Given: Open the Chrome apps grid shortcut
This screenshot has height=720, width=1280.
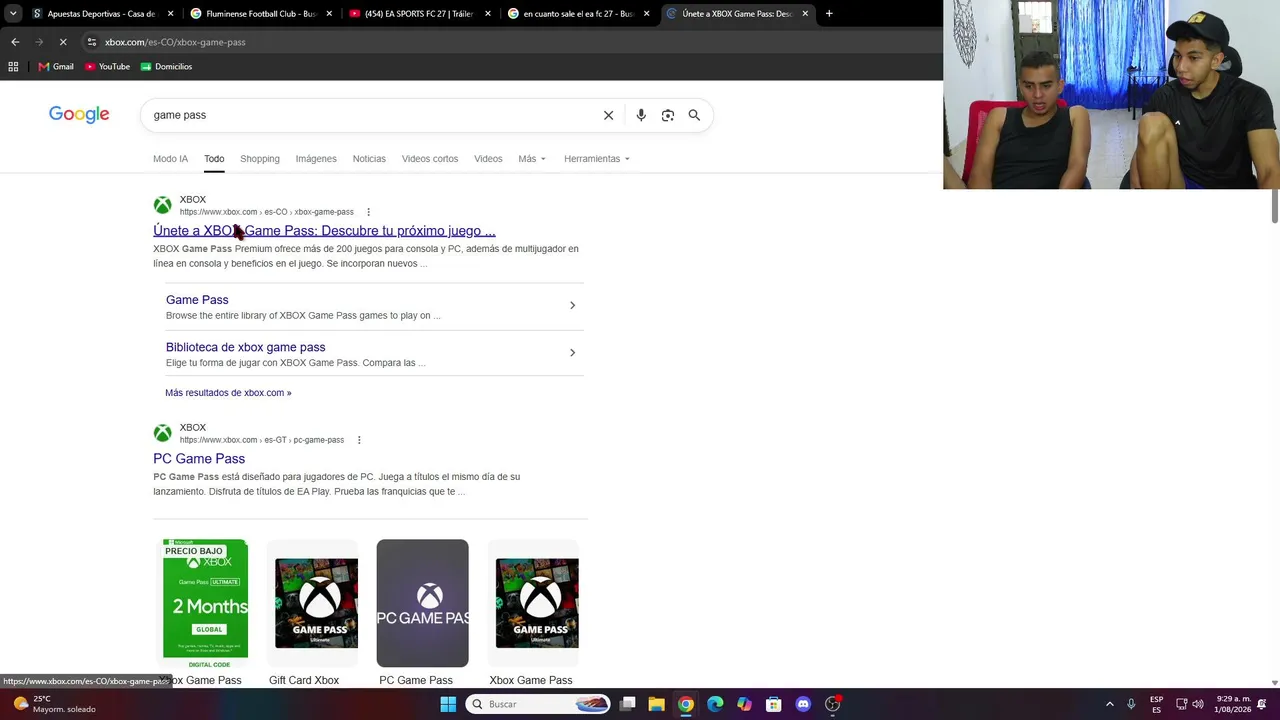Looking at the screenshot, I should pyautogui.click(x=13, y=67).
